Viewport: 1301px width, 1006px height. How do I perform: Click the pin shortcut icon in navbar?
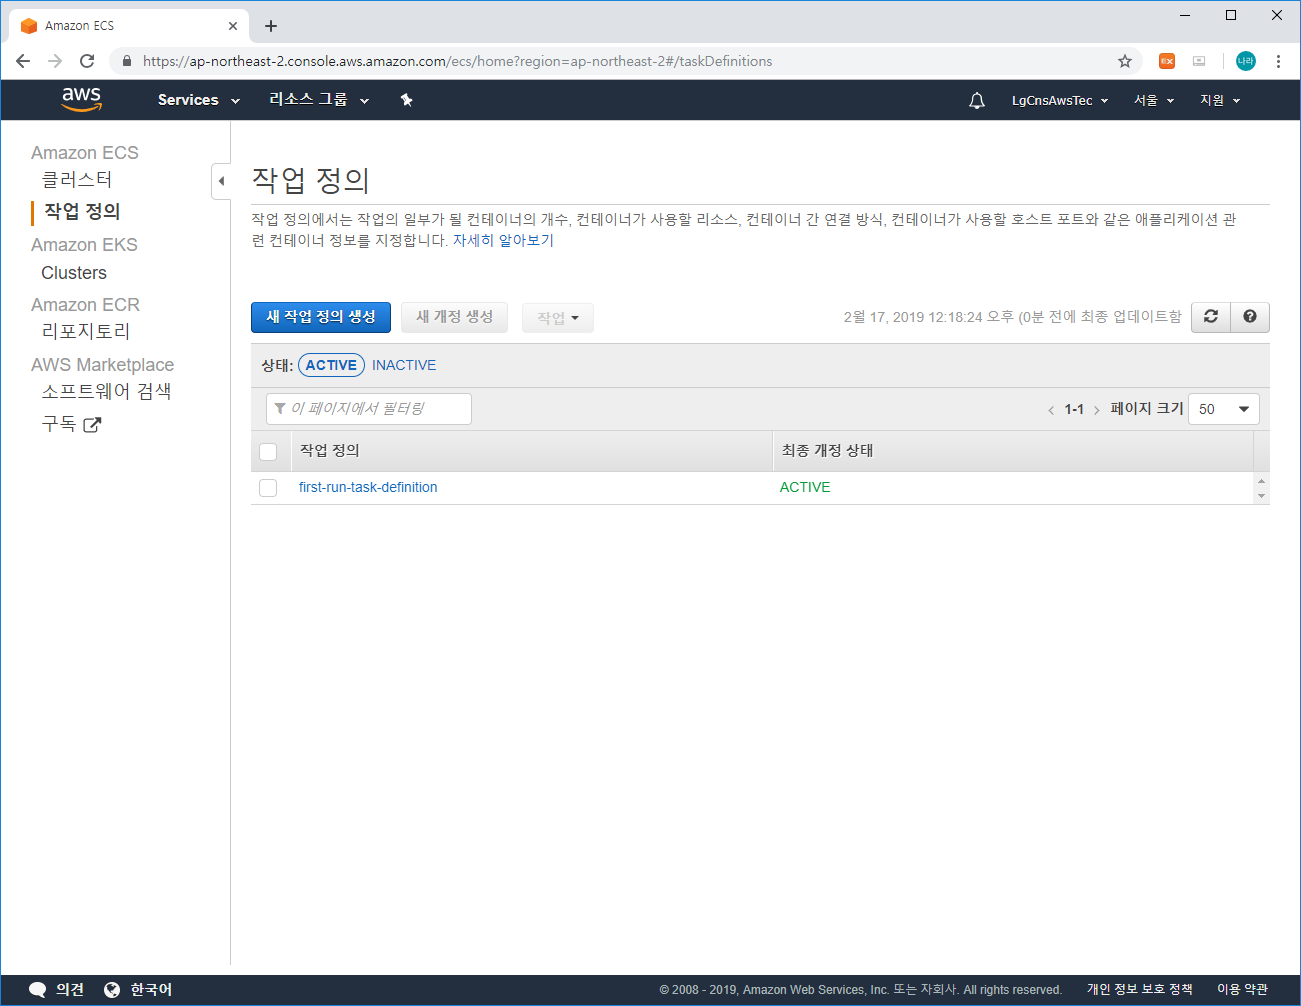[406, 100]
